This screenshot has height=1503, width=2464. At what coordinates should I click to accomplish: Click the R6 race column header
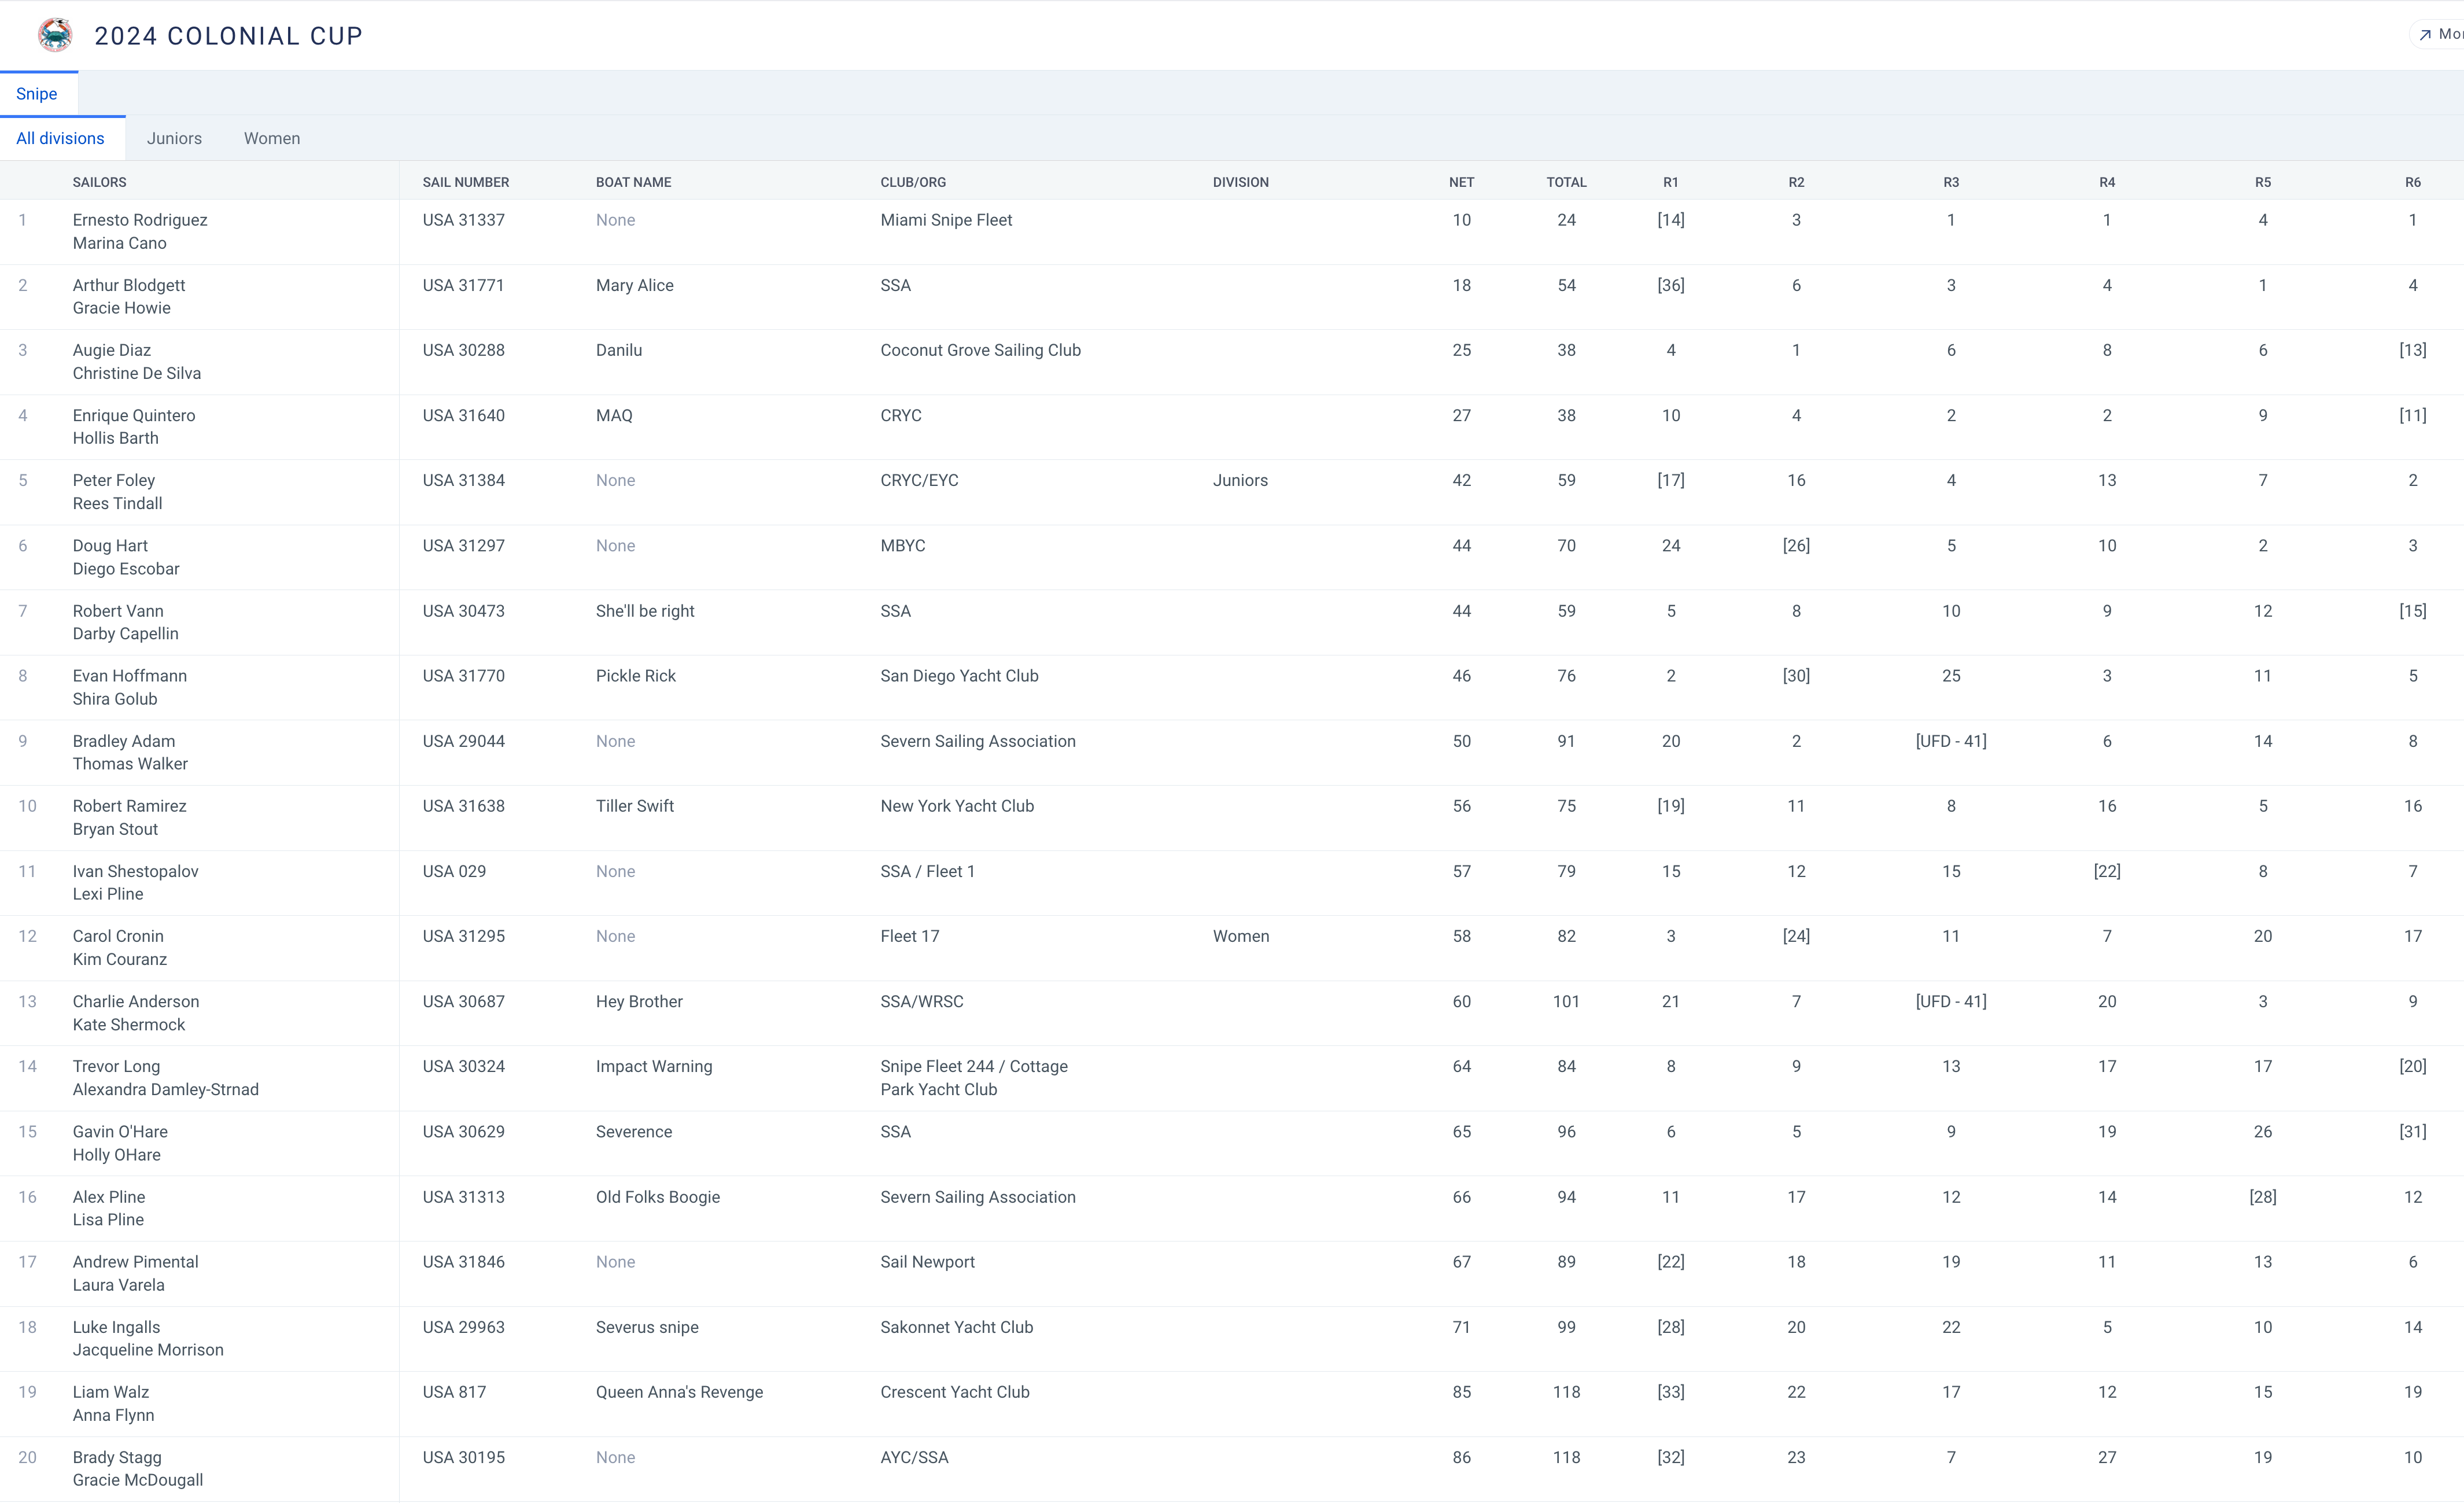pyautogui.click(x=2412, y=182)
